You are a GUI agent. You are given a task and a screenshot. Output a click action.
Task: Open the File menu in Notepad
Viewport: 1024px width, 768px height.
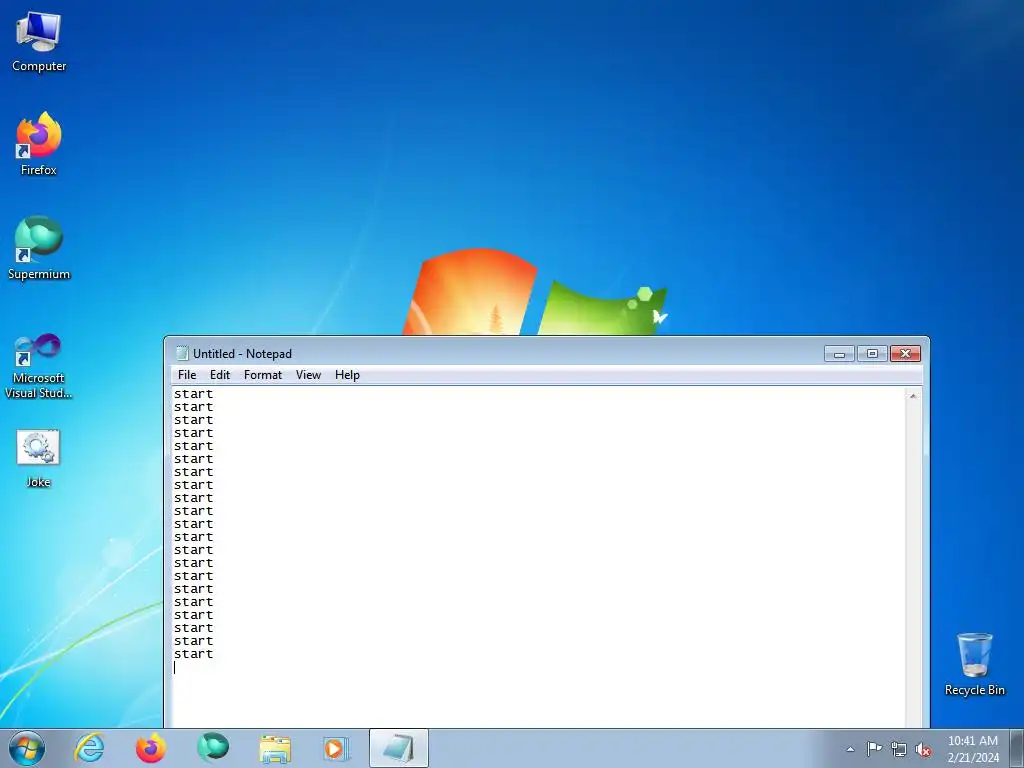pos(187,375)
